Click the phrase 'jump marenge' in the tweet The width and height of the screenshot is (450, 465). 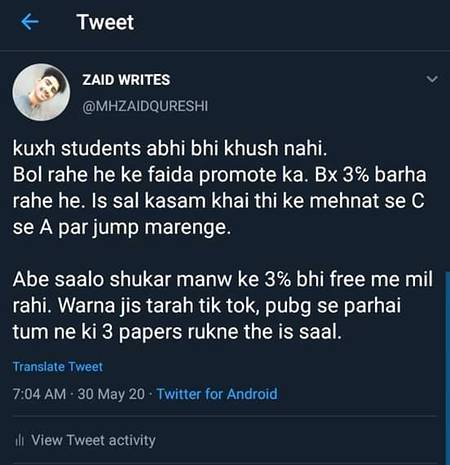coord(161,228)
